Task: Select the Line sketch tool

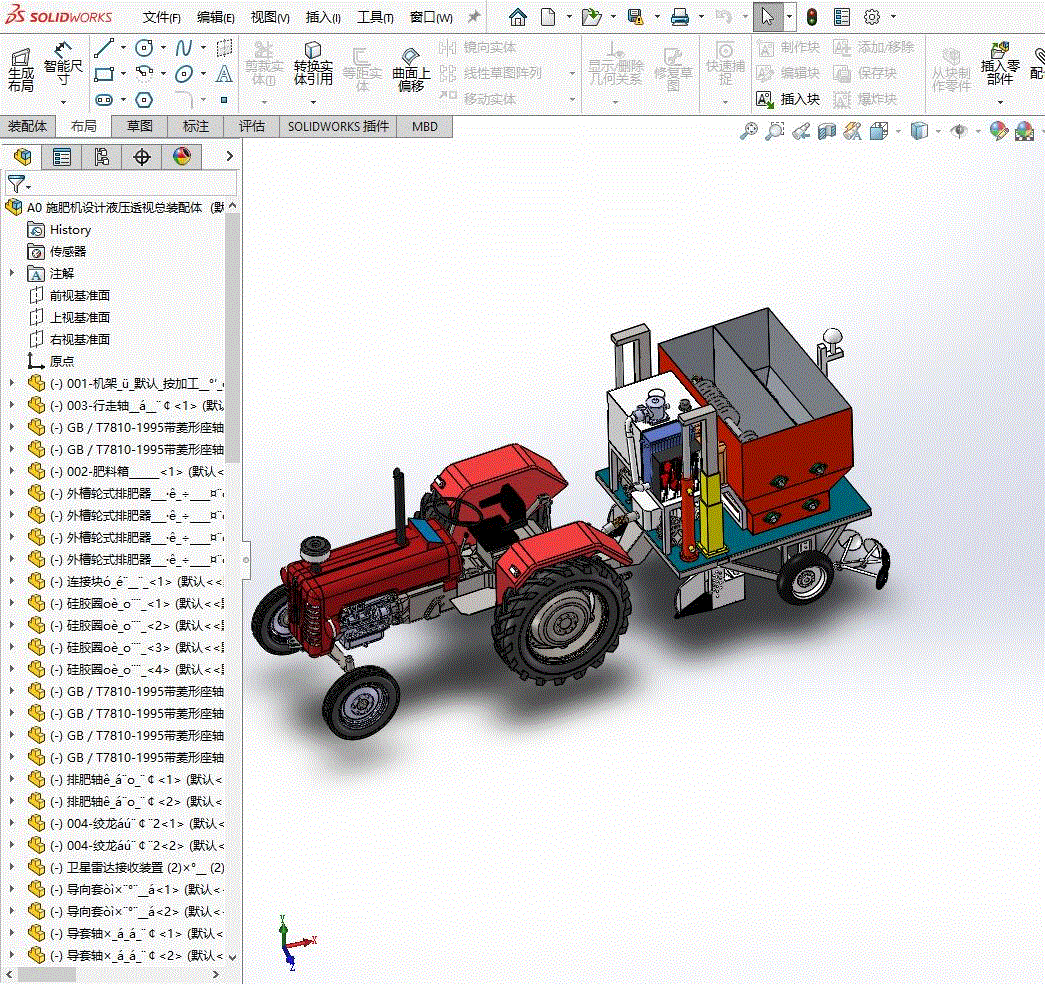Action: (x=103, y=47)
